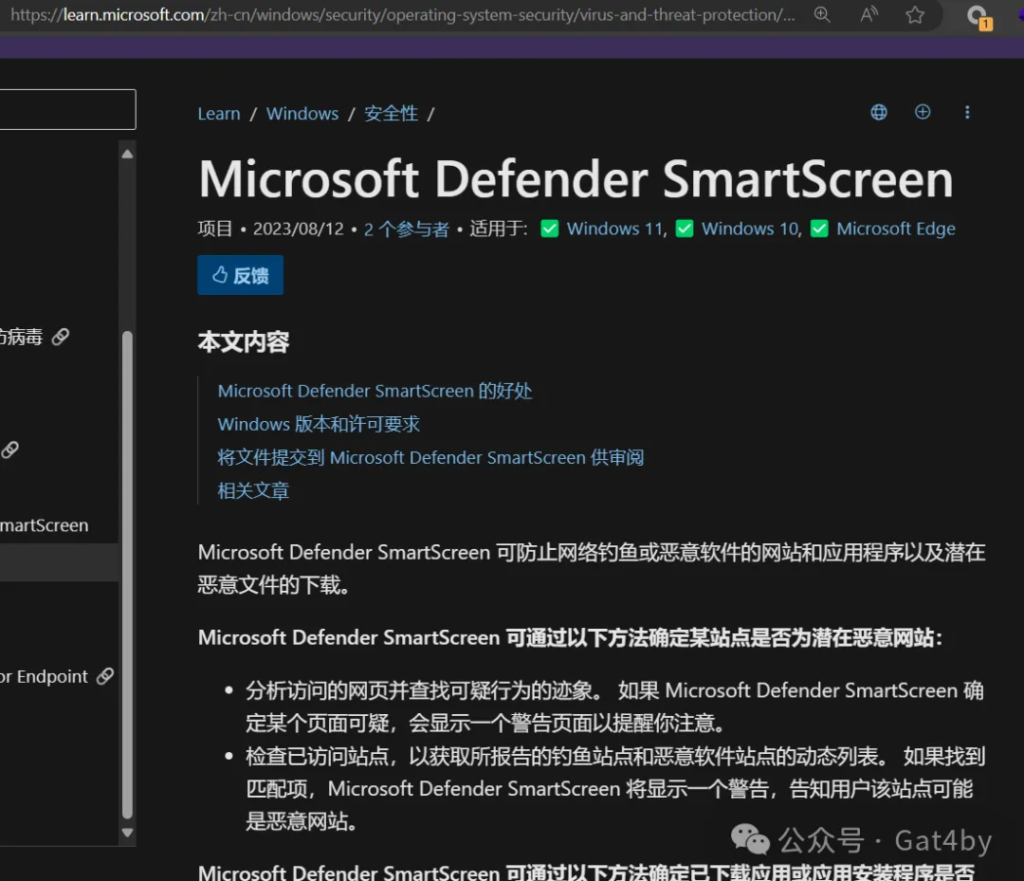The height and width of the screenshot is (881, 1024).
Task: Jump to 将文件提交到 Microsoft Defender SmartScreen 供审阅
Action: 430,458
